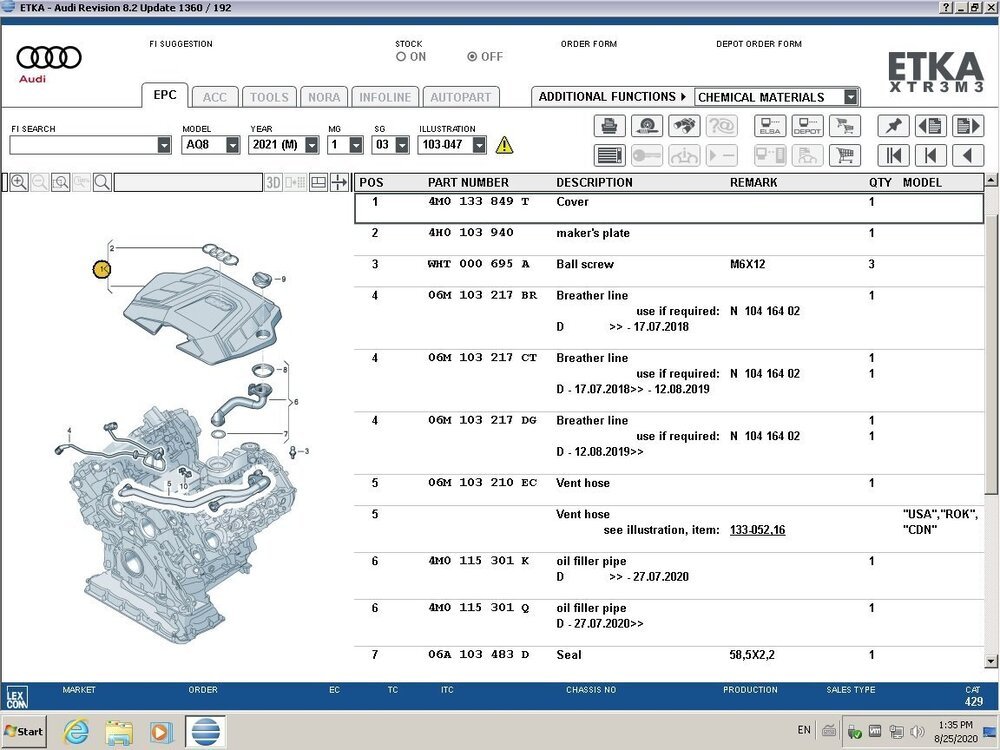This screenshot has height=750, width=1000.
Task: Jump to first illustration using the skip-to-start arrow
Action: [x=893, y=156]
